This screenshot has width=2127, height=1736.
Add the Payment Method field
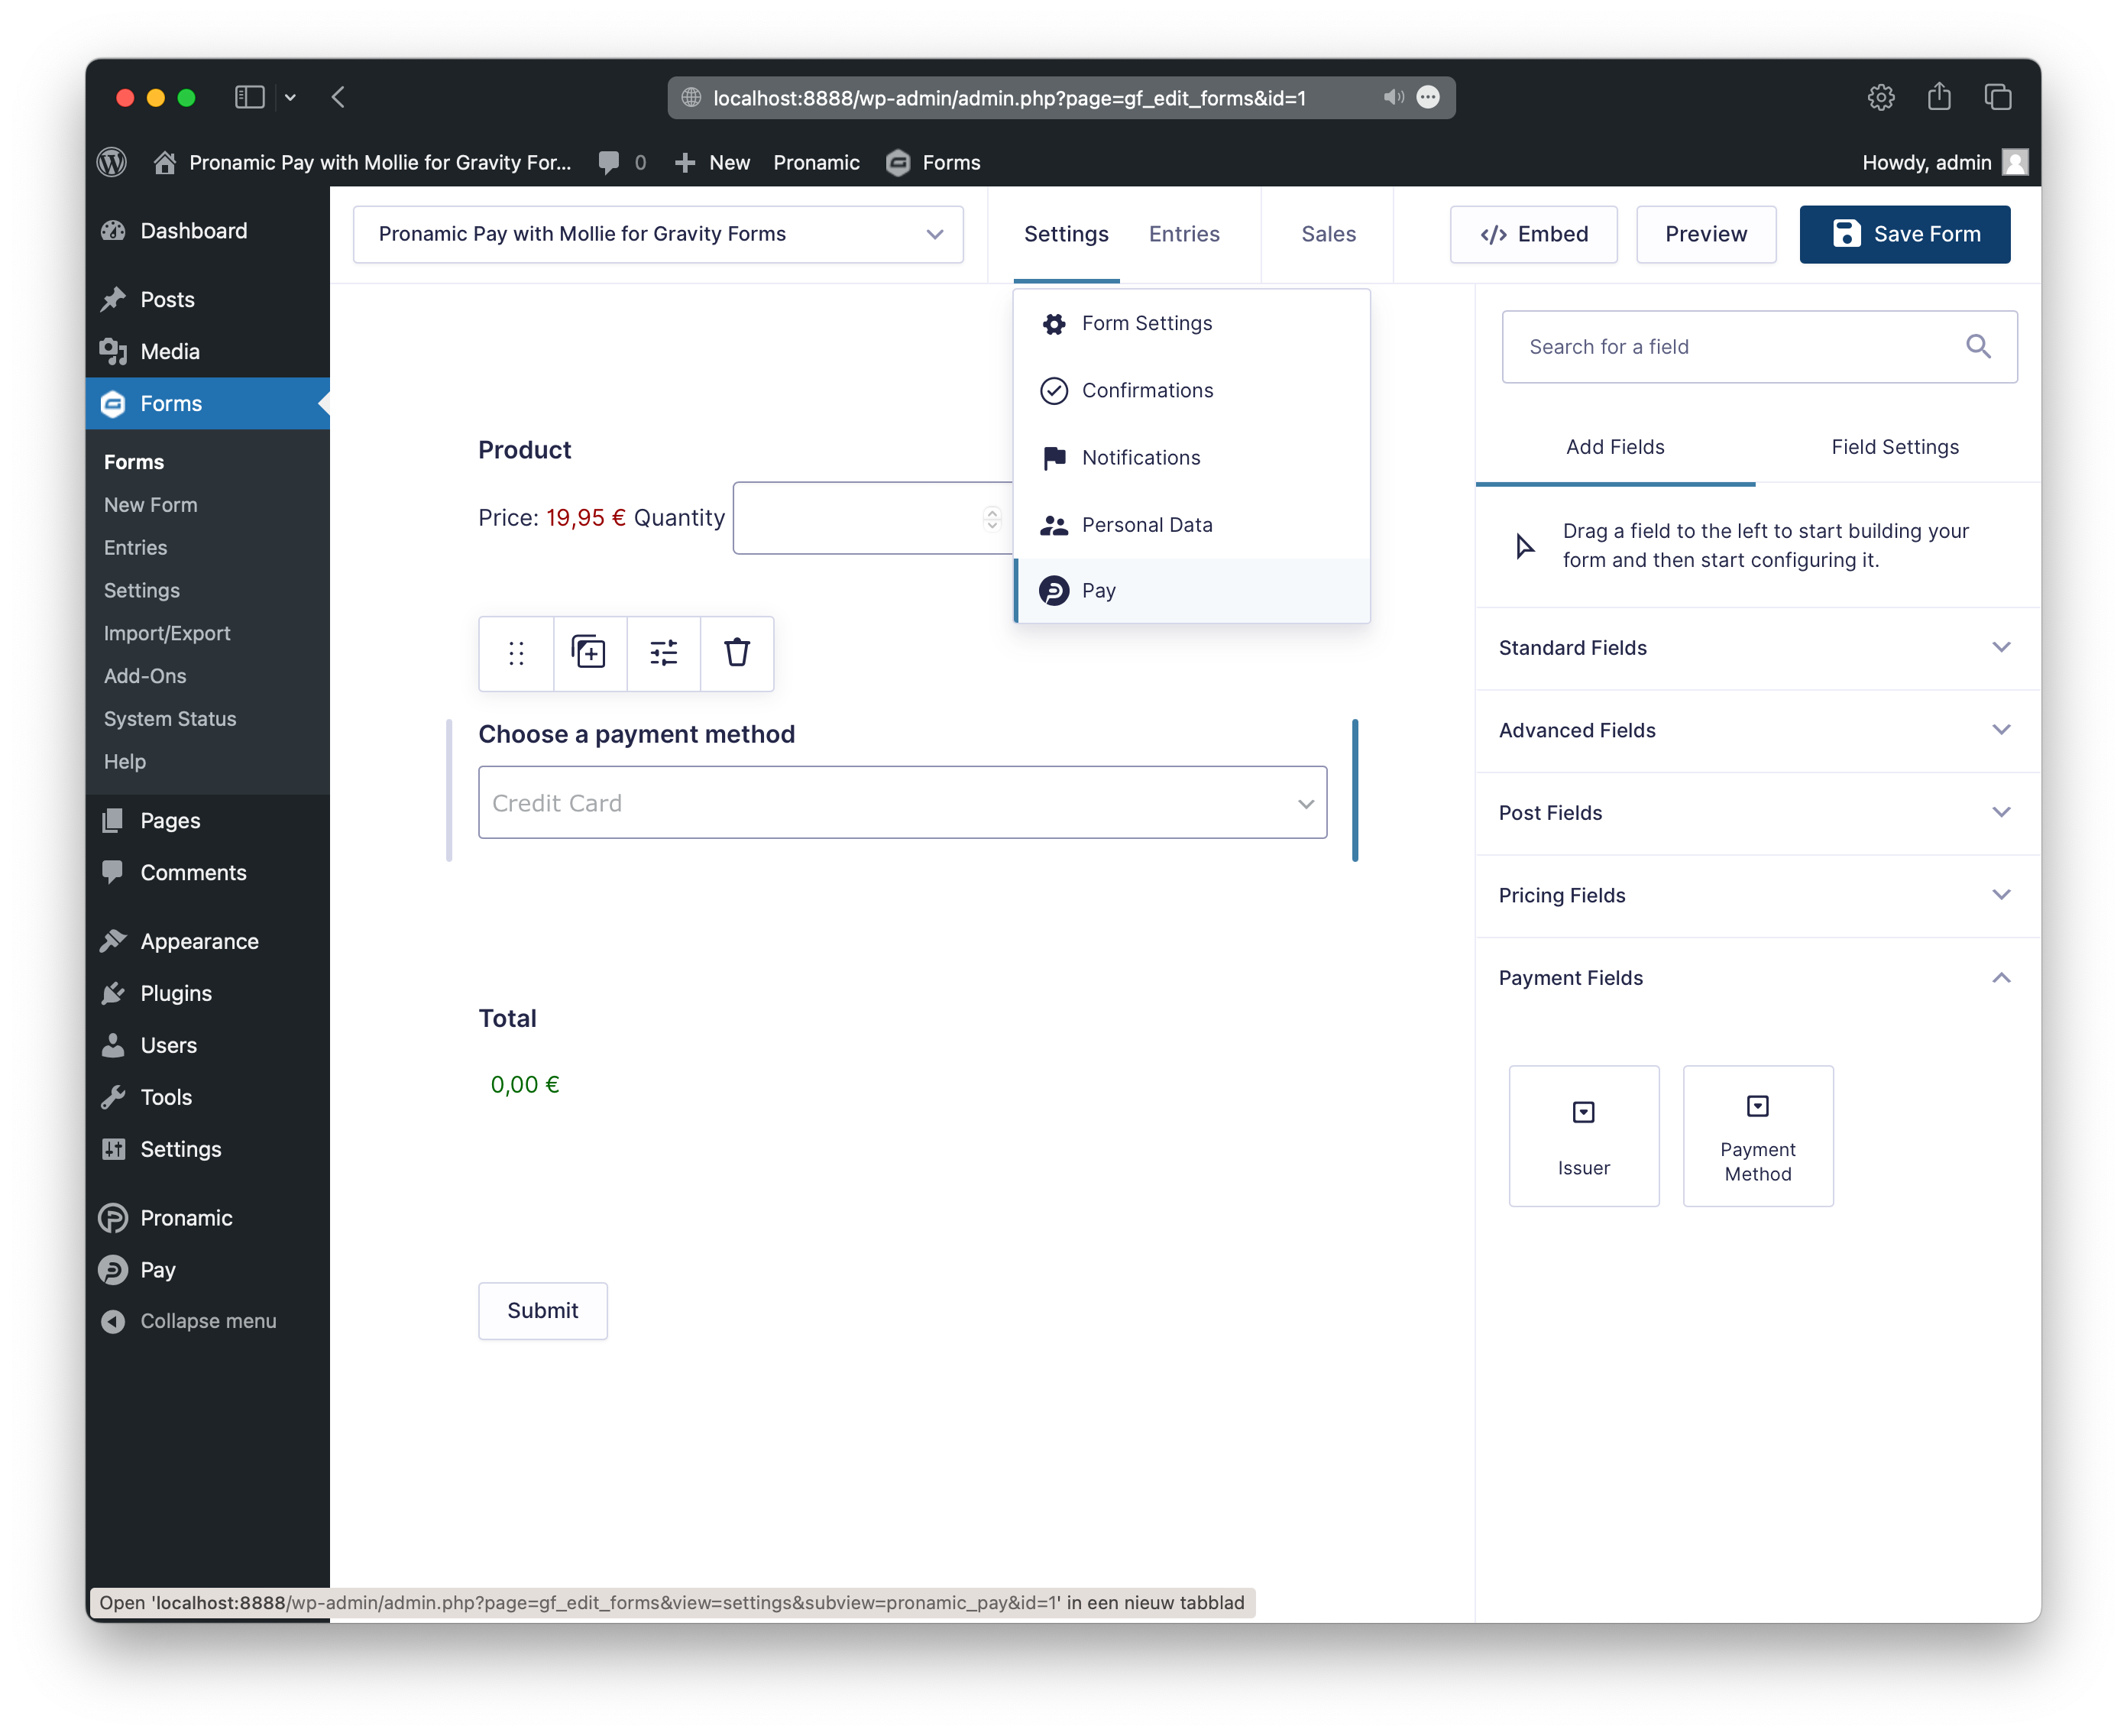point(1757,1135)
